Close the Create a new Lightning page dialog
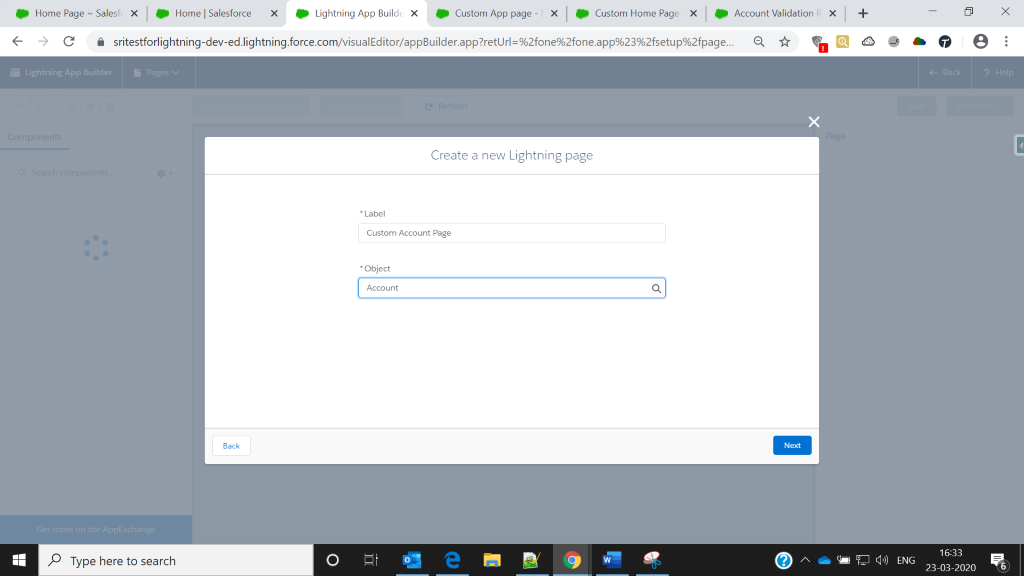The width and height of the screenshot is (1024, 576). (814, 122)
